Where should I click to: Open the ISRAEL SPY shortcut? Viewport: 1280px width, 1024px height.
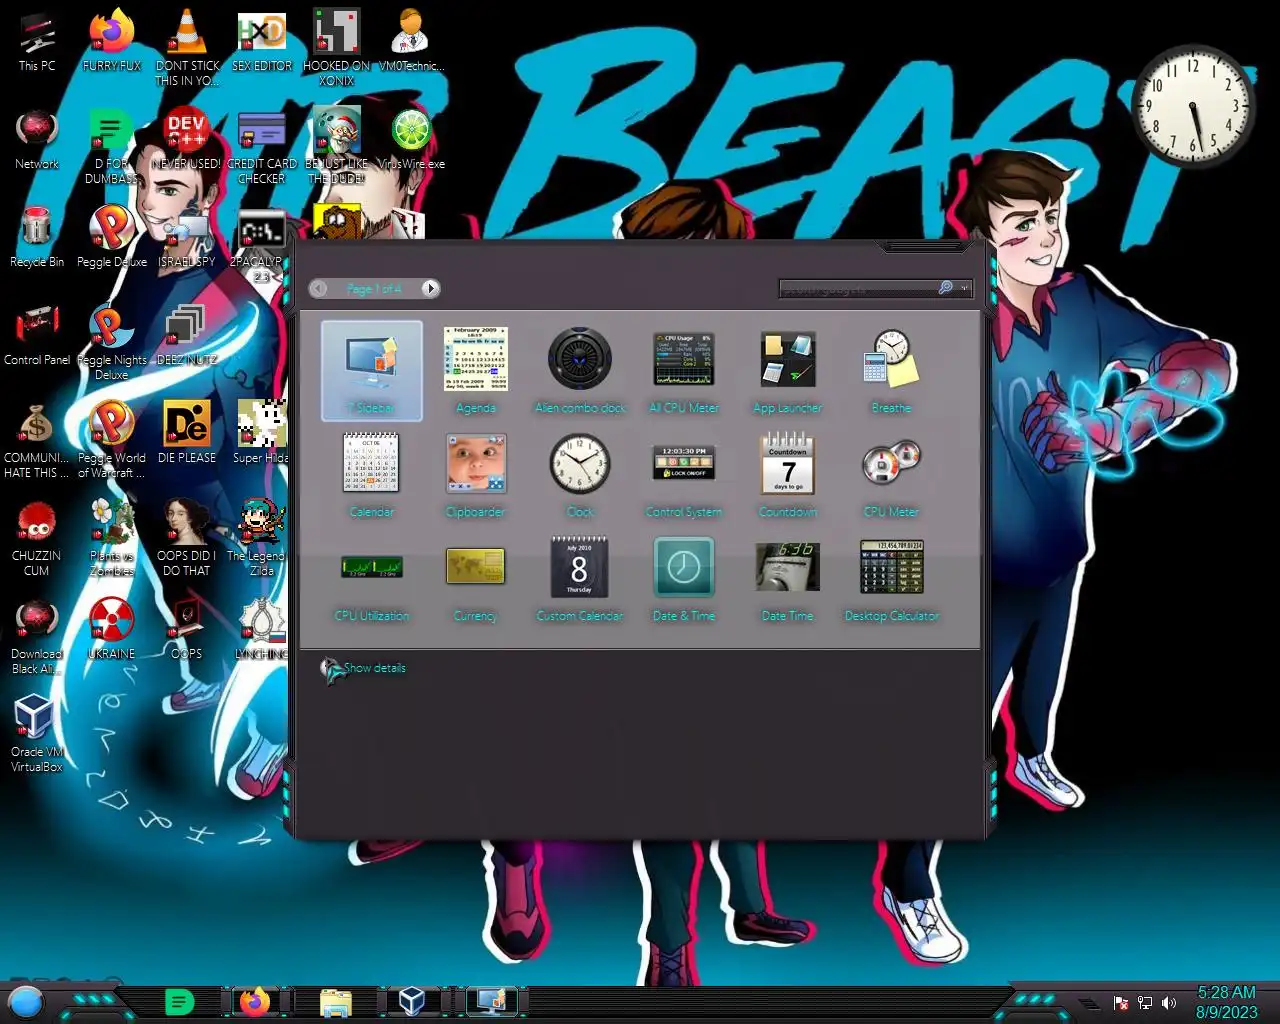pyautogui.click(x=187, y=237)
